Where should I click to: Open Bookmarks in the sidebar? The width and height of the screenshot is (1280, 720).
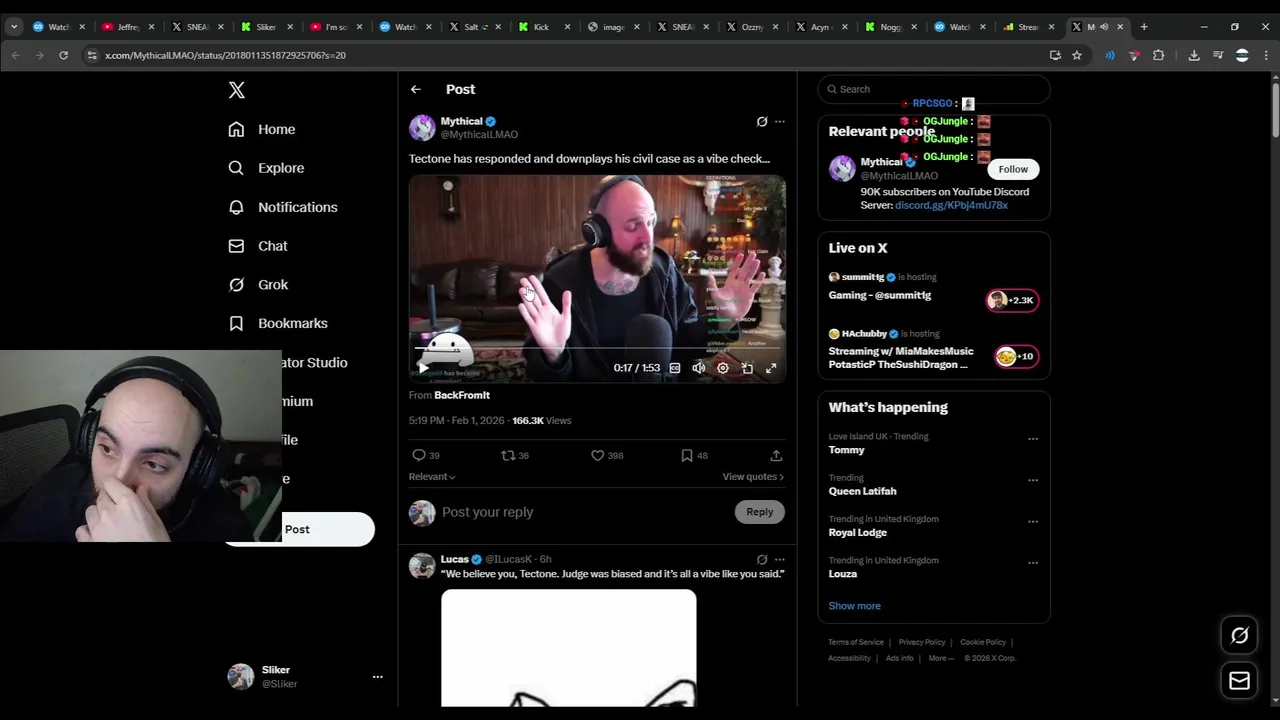click(278, 323)
